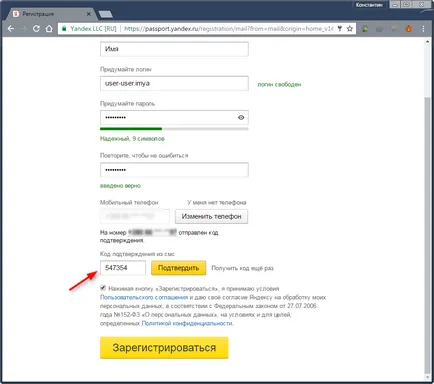The image size is (434, 384).
Task: Click the address bar URL
Action: point(229,29)
